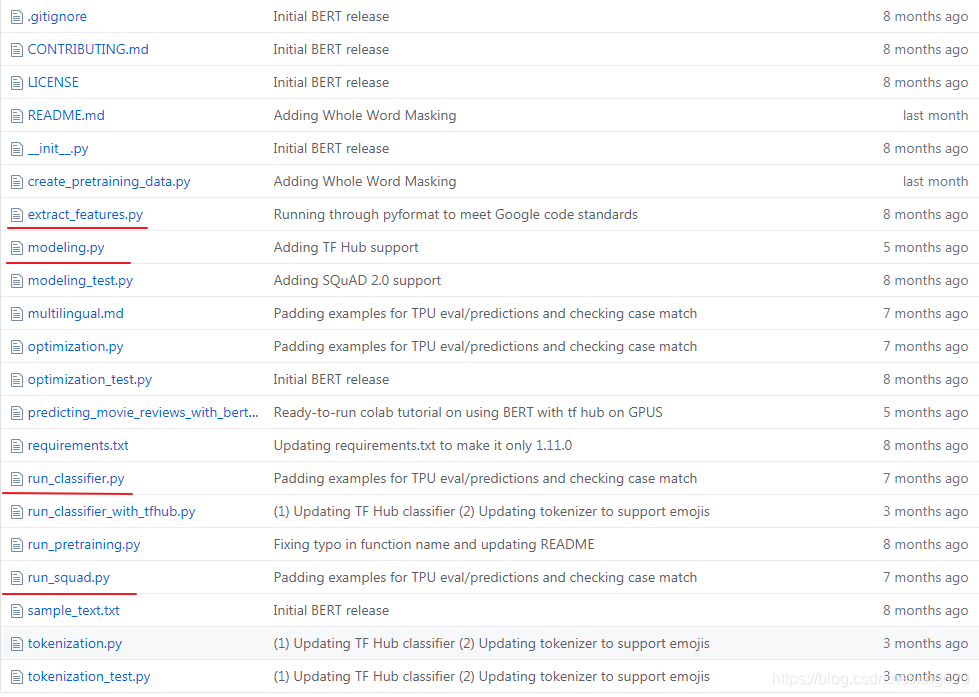Viewport: 979px width, 697px height.
Task: Click the file icon next to run_classifier.py
Action: pos(17,480)
